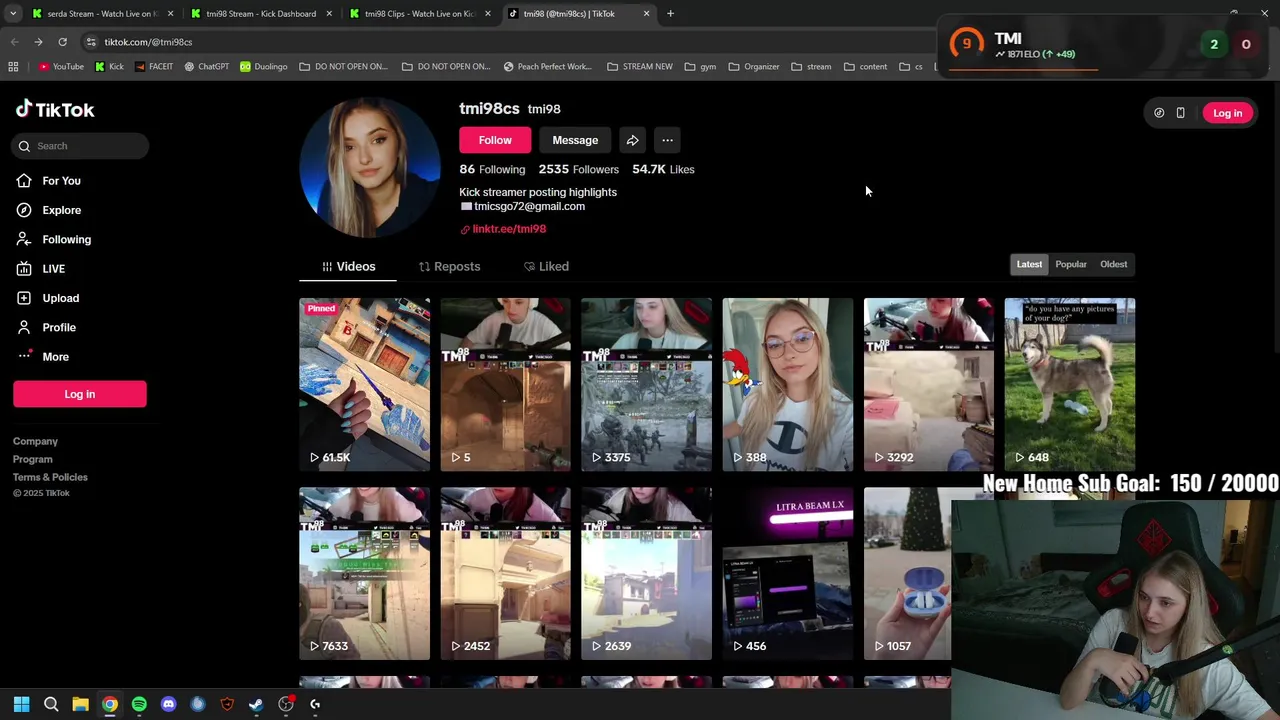Open the Terms & Policies link
Image resolution: width=1280 pixels, height=720 pixels.
point(50,477)
